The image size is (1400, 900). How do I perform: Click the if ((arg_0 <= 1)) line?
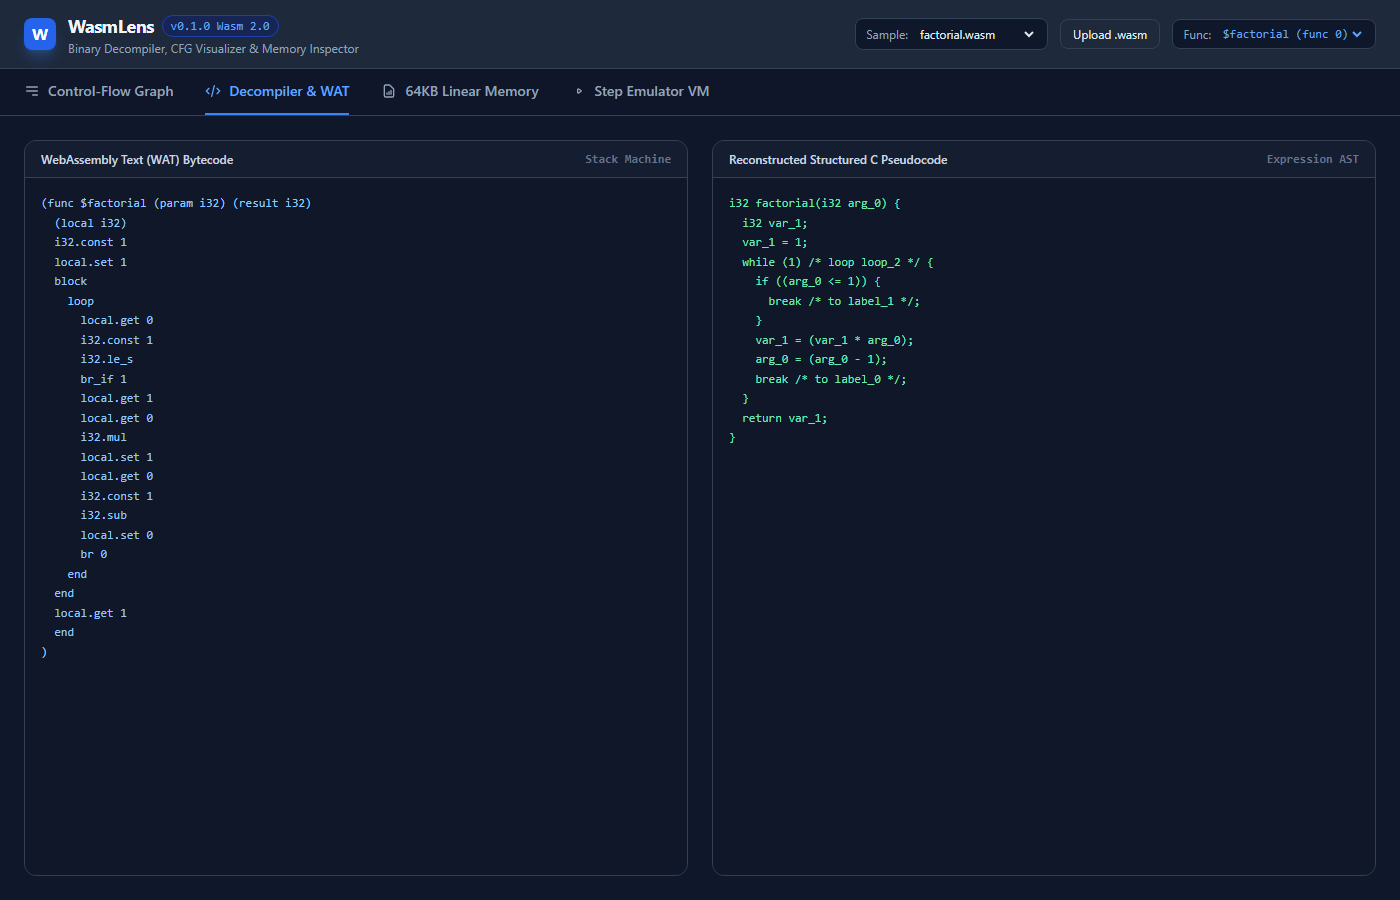pos(818,281)
